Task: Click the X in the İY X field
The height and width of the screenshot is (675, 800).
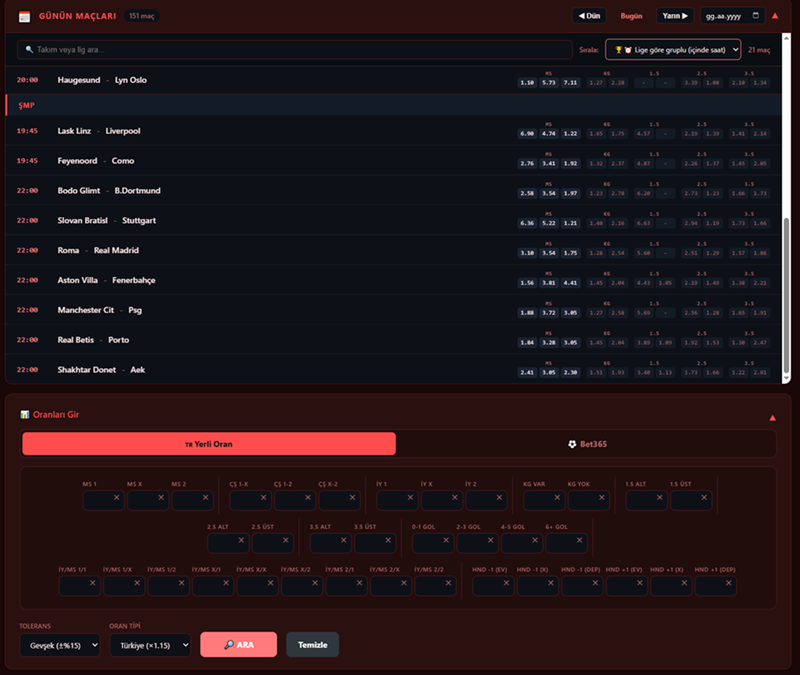Action: coord(455,497)
